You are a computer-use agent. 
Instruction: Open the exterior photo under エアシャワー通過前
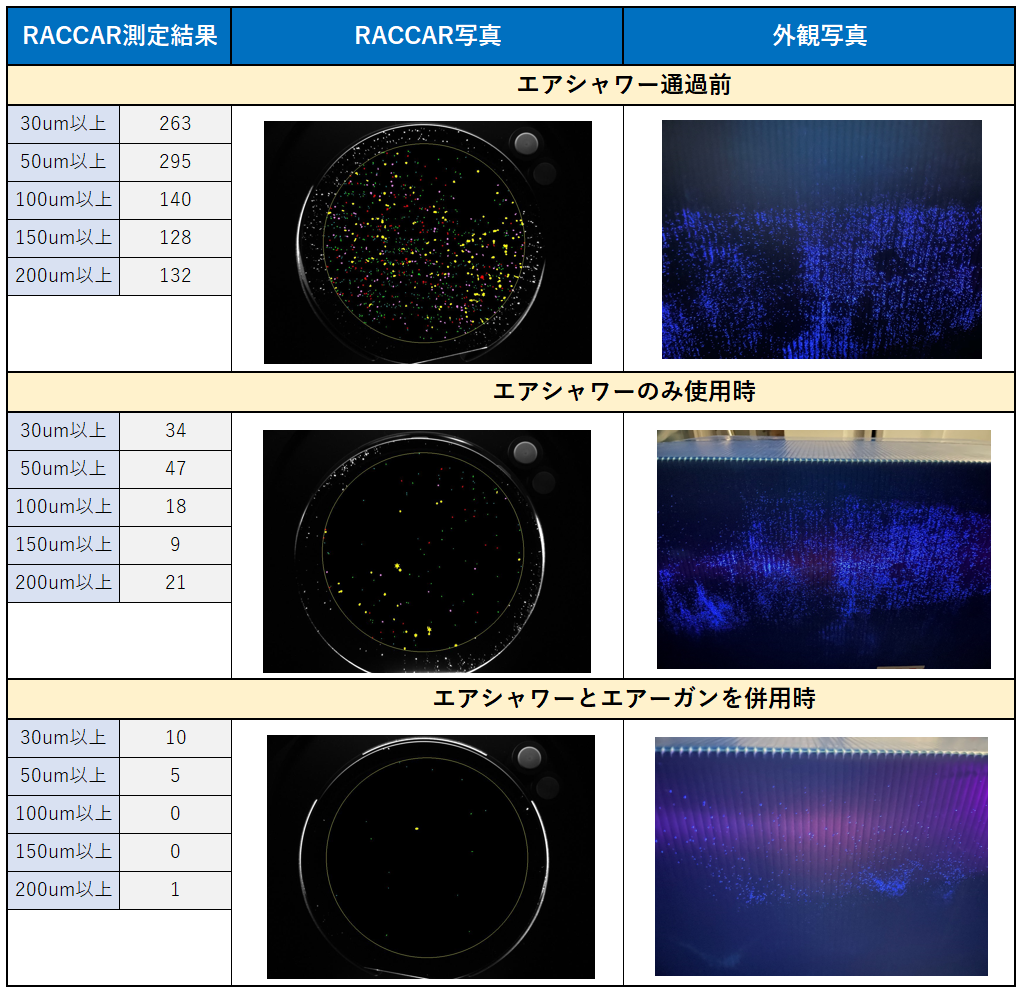tap(821, 239)
